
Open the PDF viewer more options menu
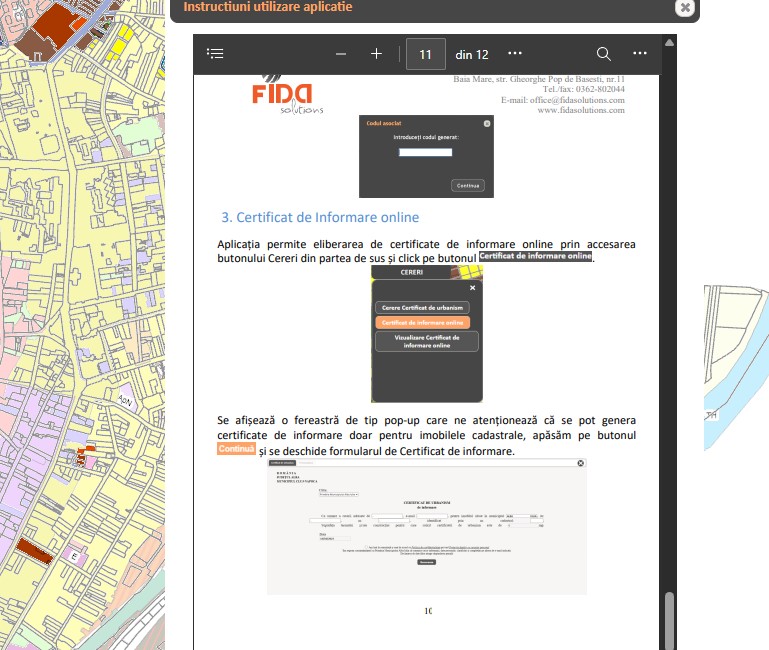tap(640, 53)
